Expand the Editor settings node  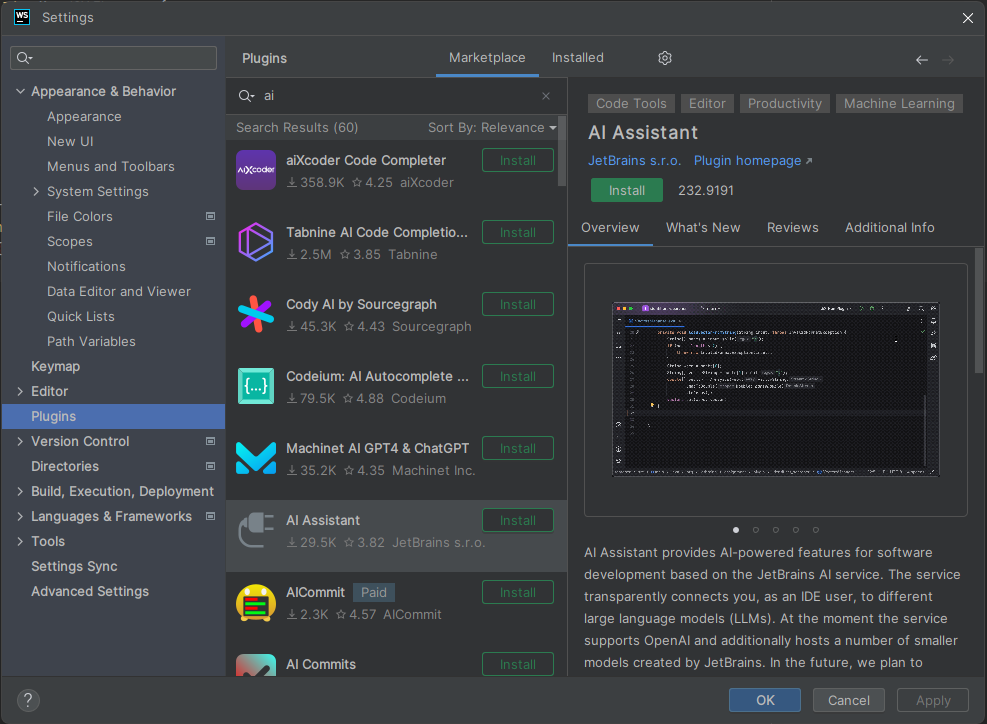pyautogui.click(x=20, y=391)
